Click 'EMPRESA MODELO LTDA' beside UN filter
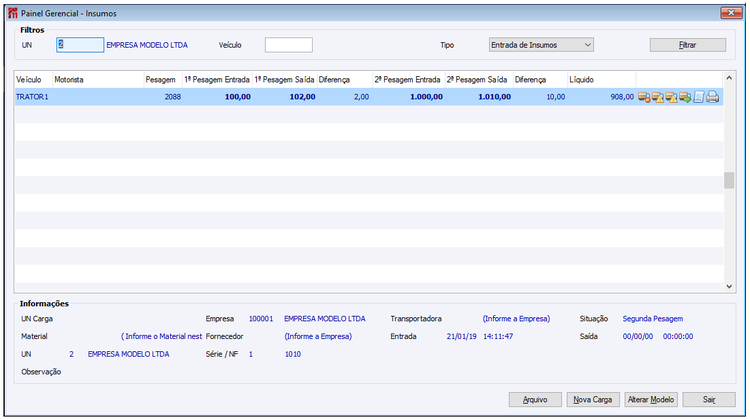This screenshot has width=750, height=420. click(x=147, y=45)
